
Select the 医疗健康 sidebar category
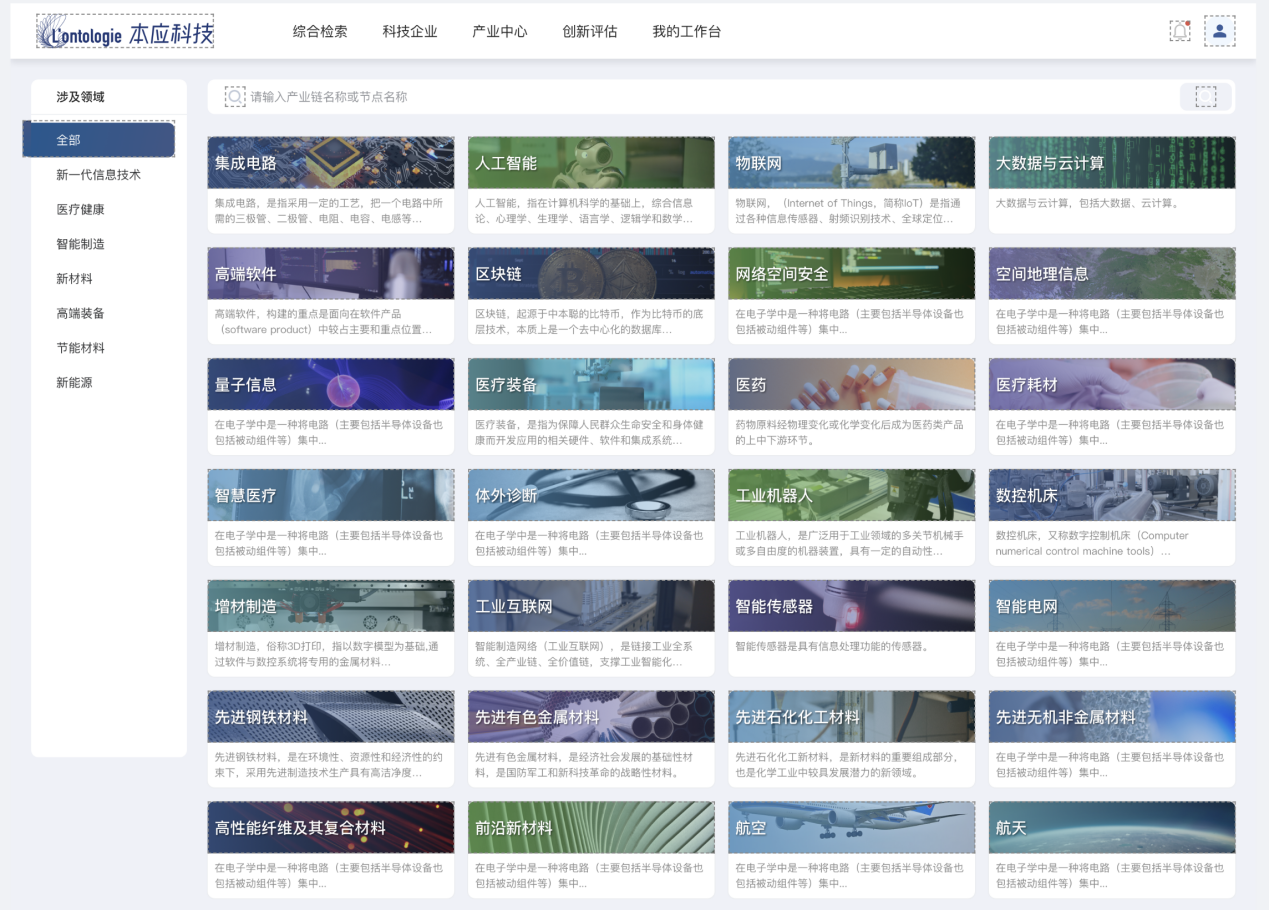[x=80, y=210]
